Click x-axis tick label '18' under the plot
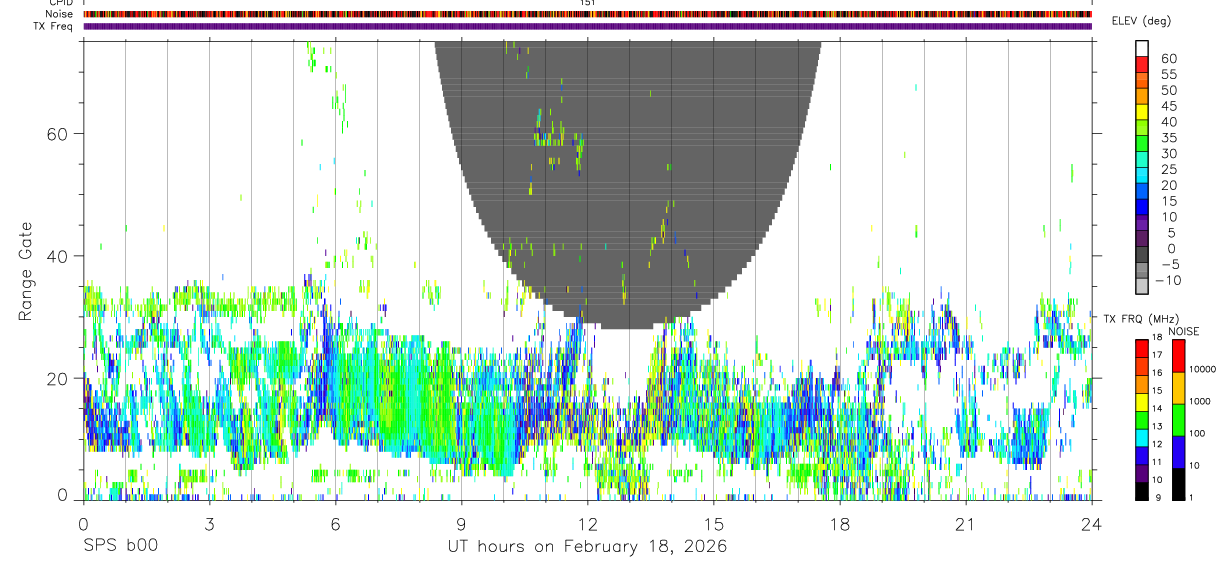 tap(839, 523)
